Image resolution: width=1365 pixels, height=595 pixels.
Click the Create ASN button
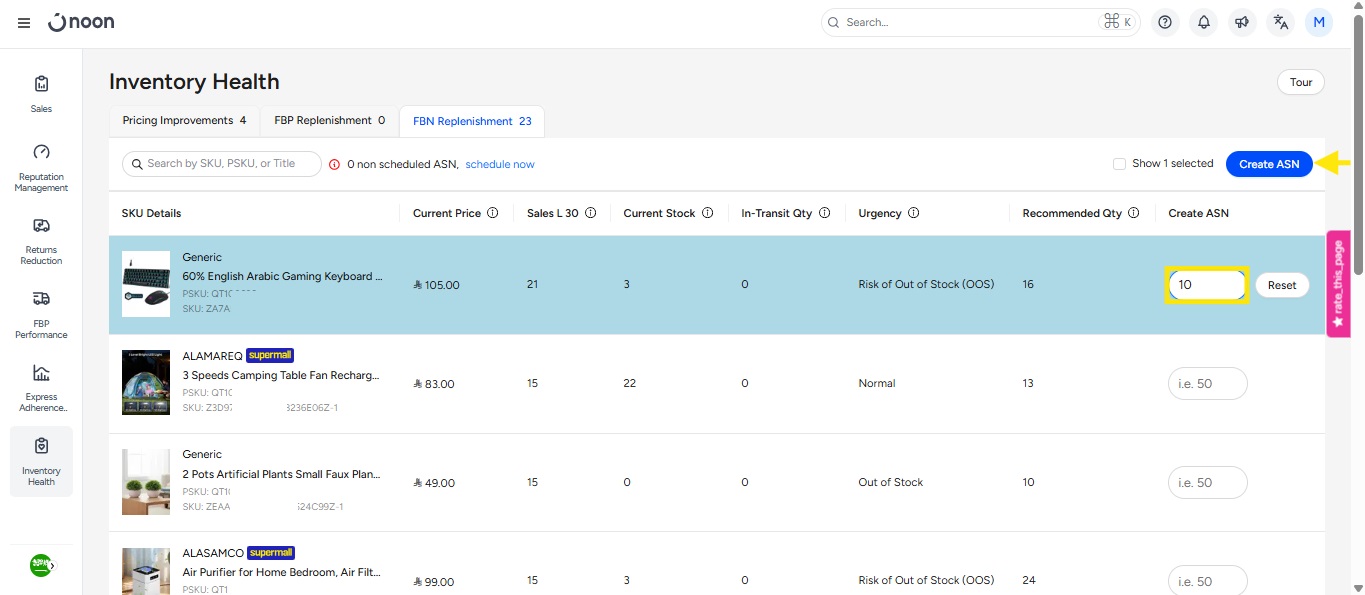click(1269, 164)
